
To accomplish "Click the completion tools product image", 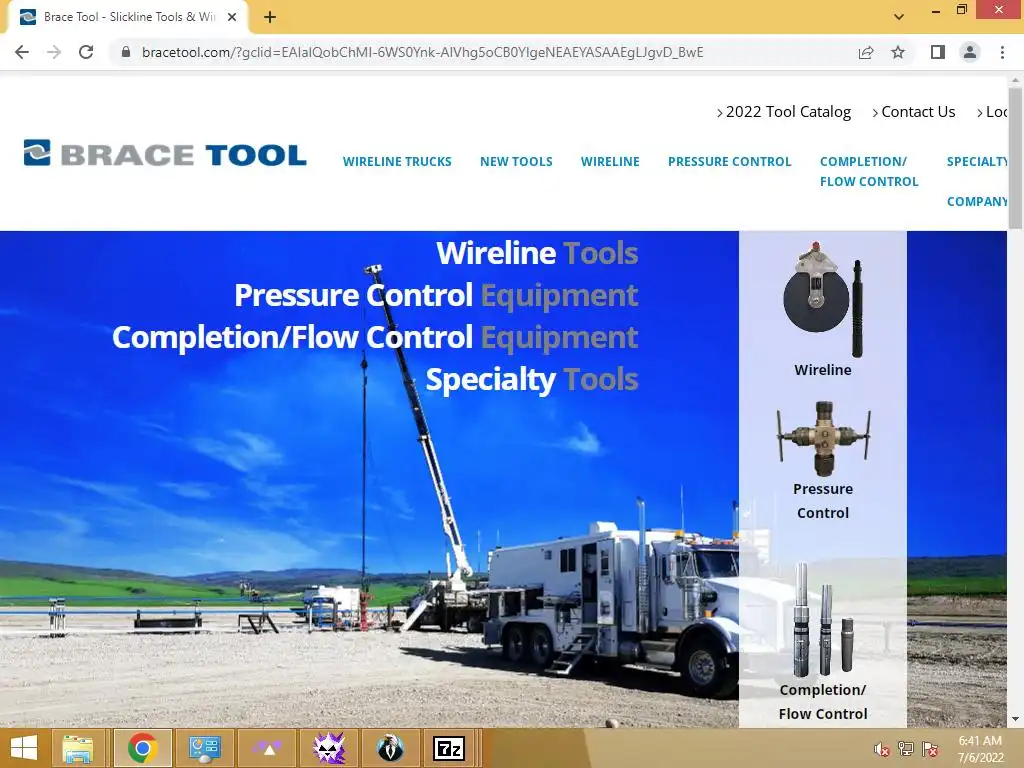I will 823,619.
